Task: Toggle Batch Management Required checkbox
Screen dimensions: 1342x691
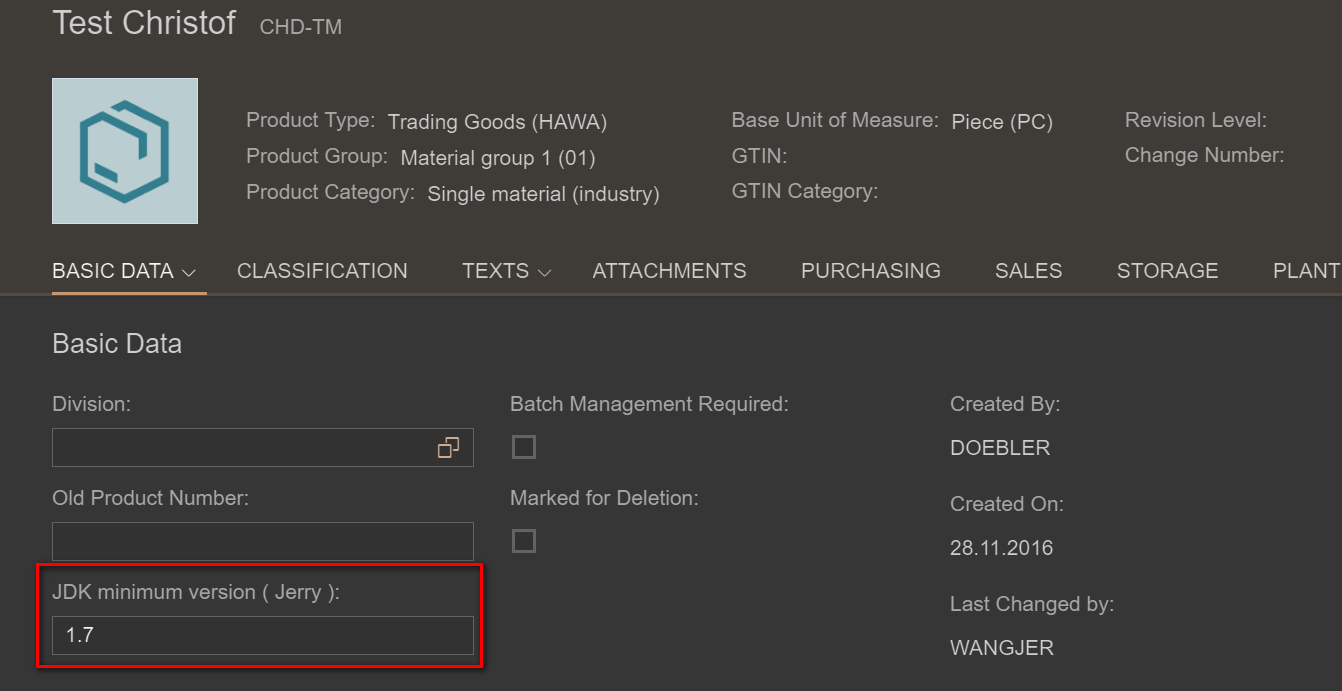Action: click(x=524, y=447)
